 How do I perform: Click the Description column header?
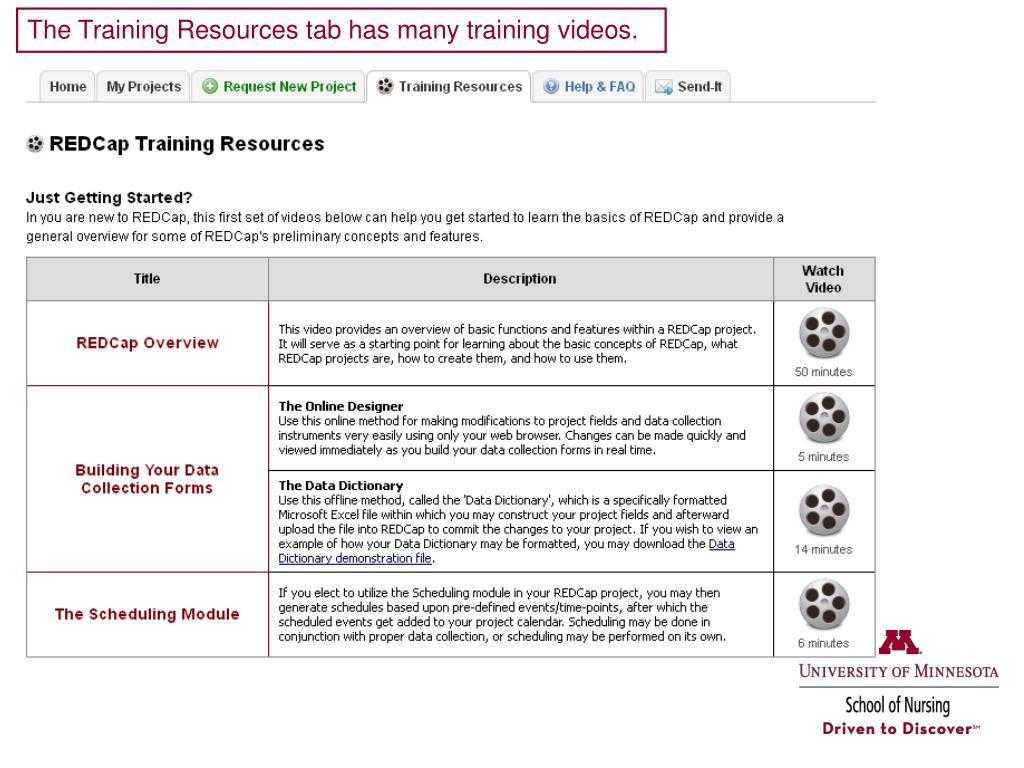pyautogui.click(x=520, y=279)
